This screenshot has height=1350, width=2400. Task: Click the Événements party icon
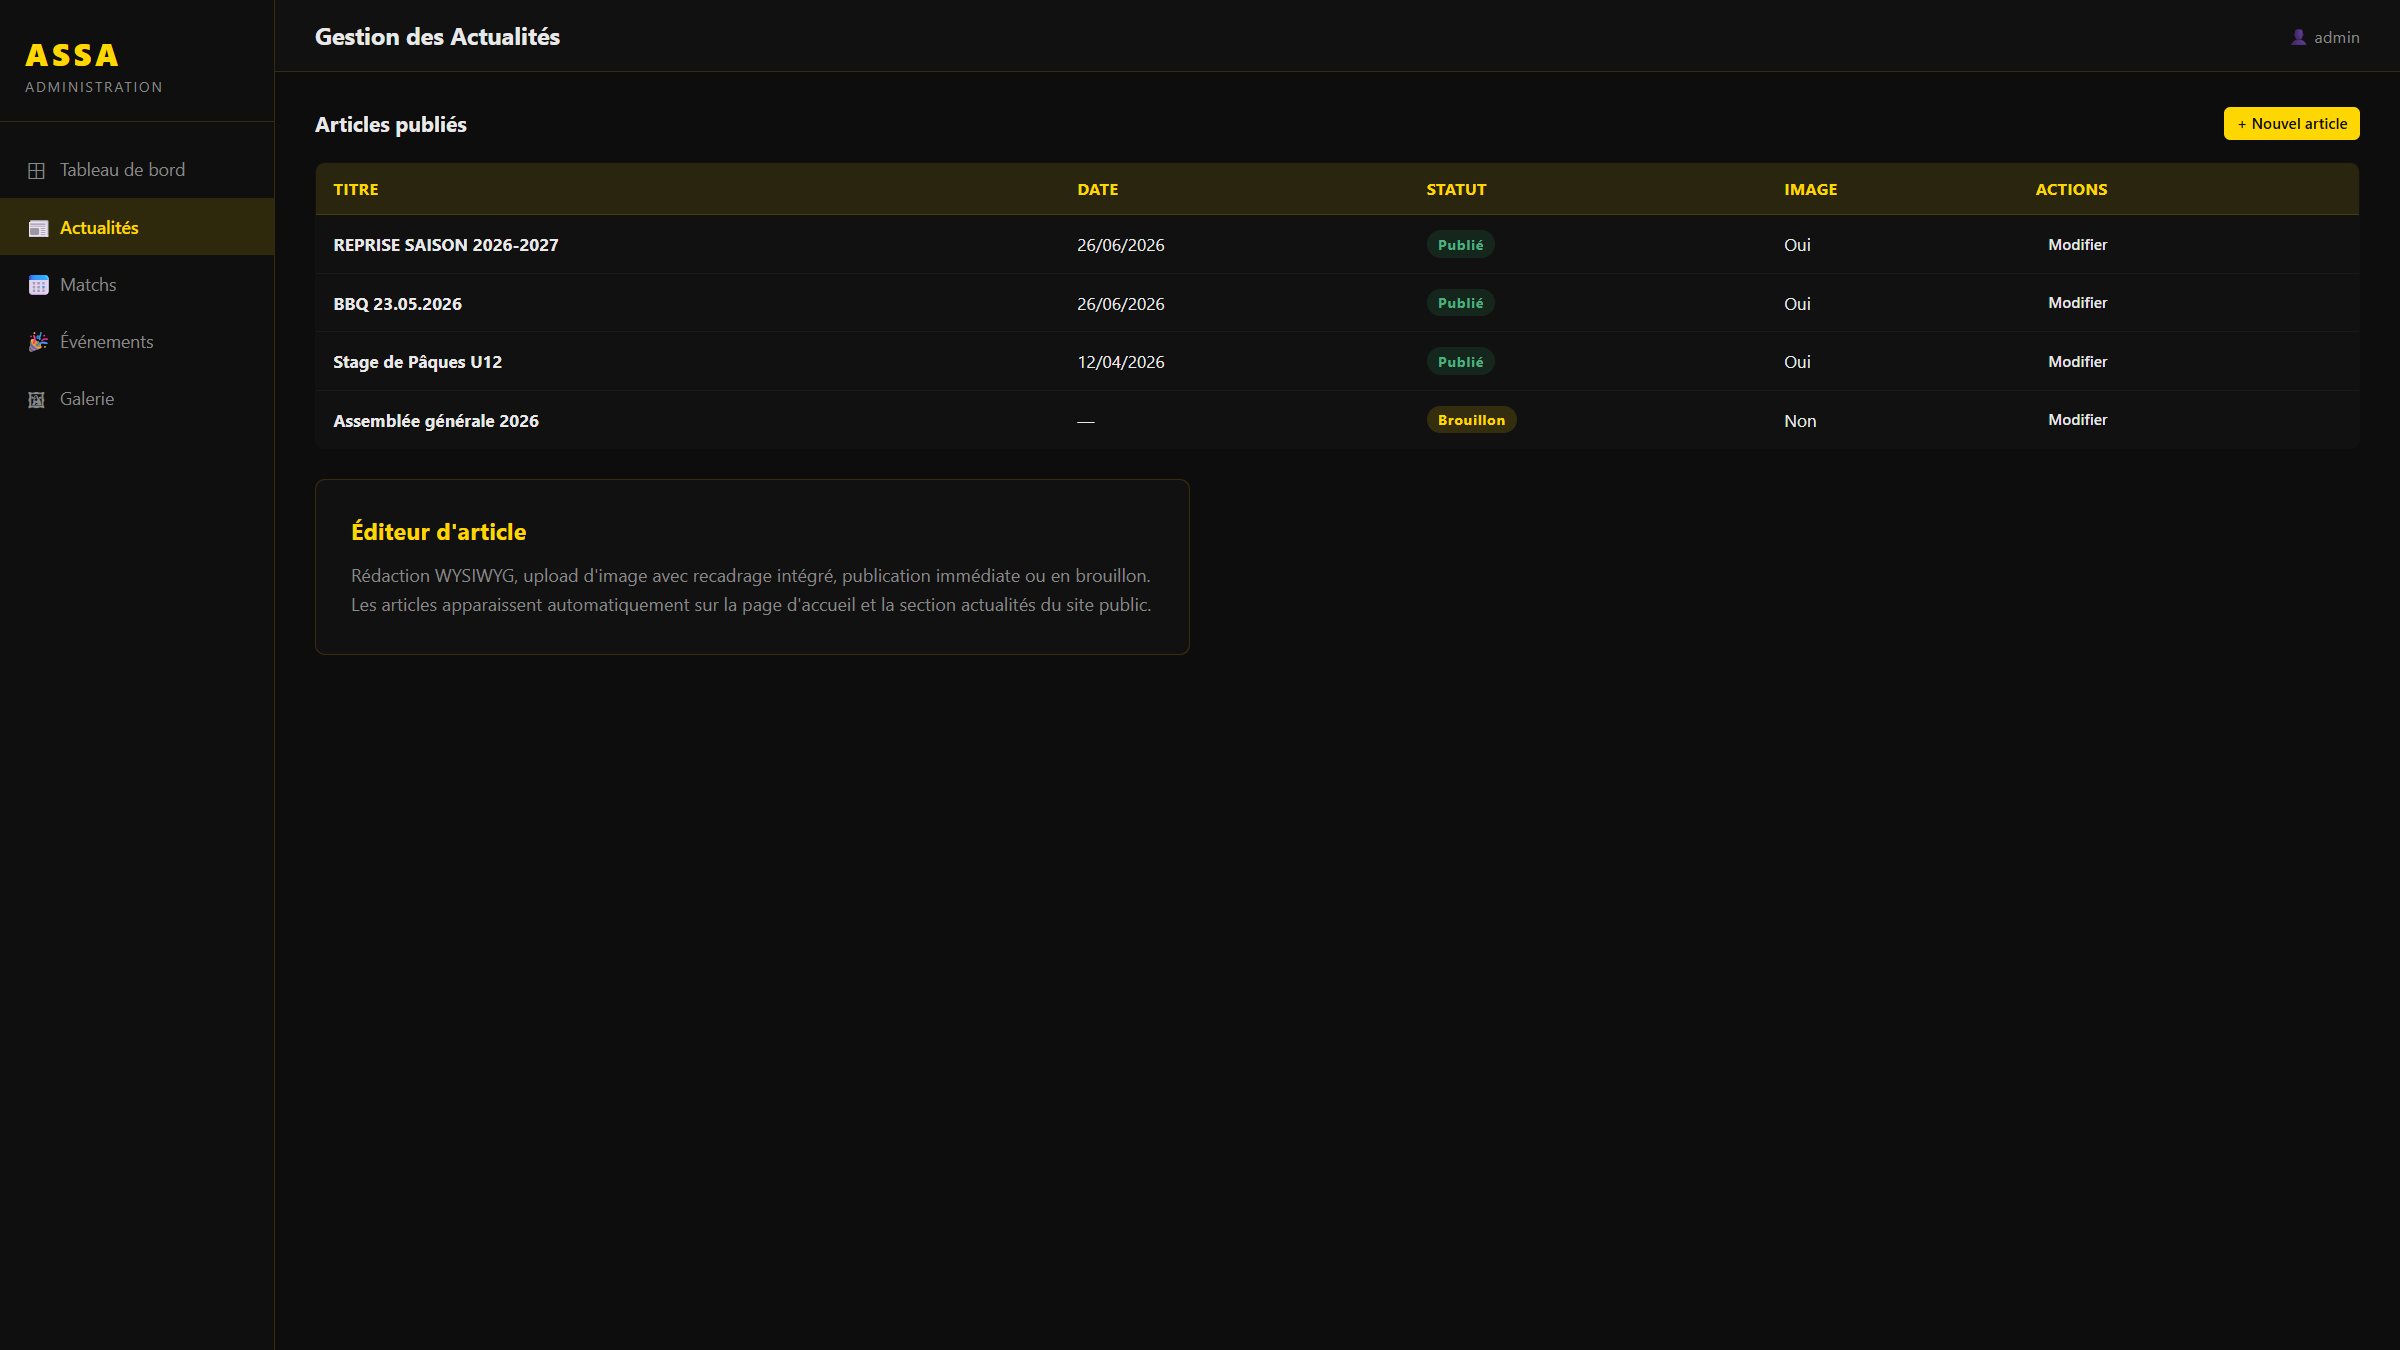click(38, 342)
